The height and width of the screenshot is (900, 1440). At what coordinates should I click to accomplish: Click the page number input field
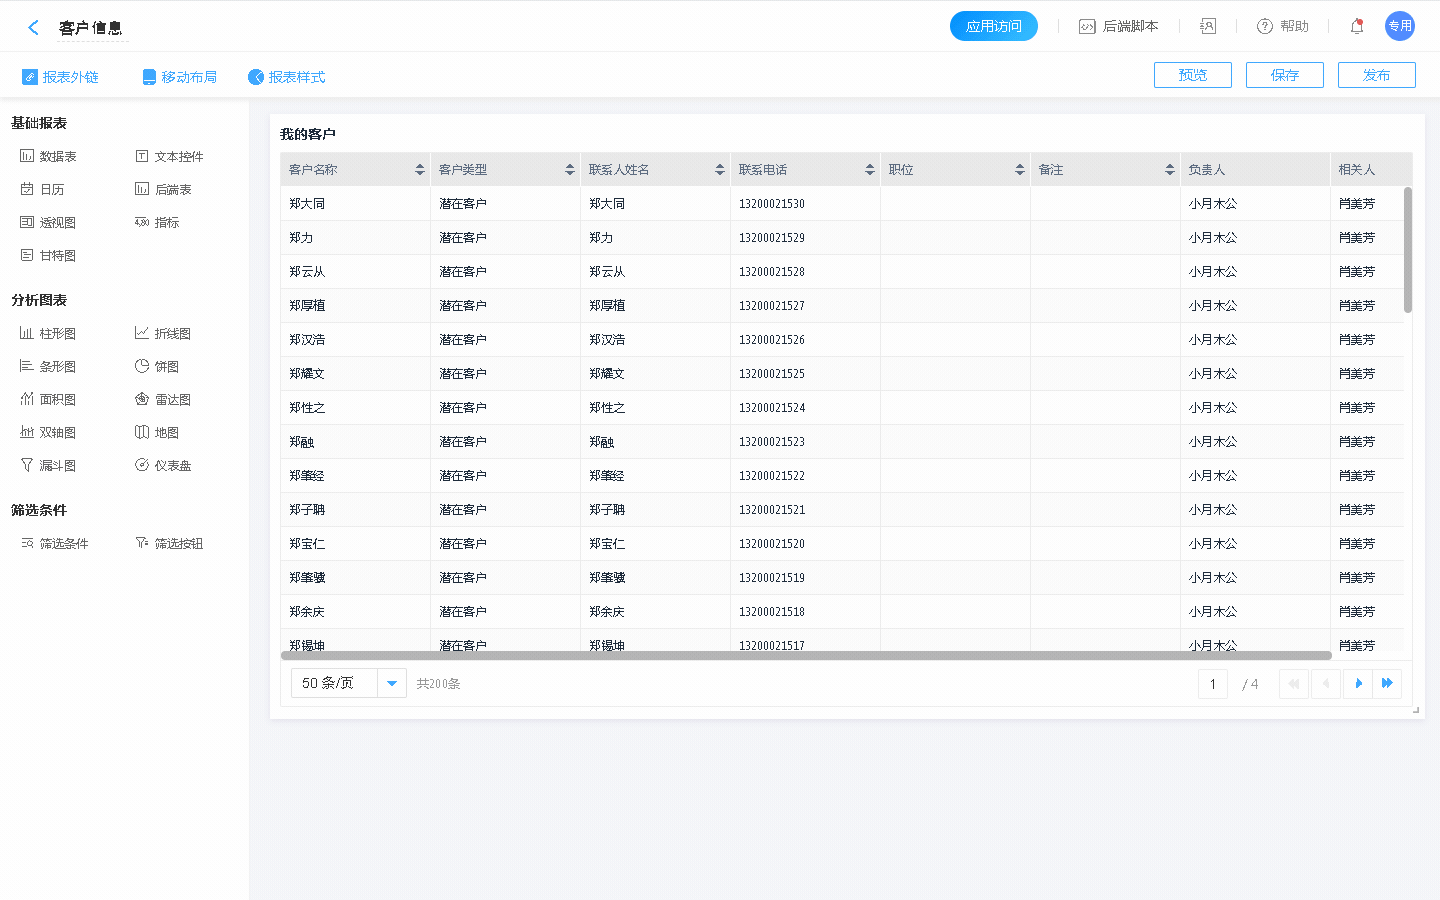tap(1212, 684)
